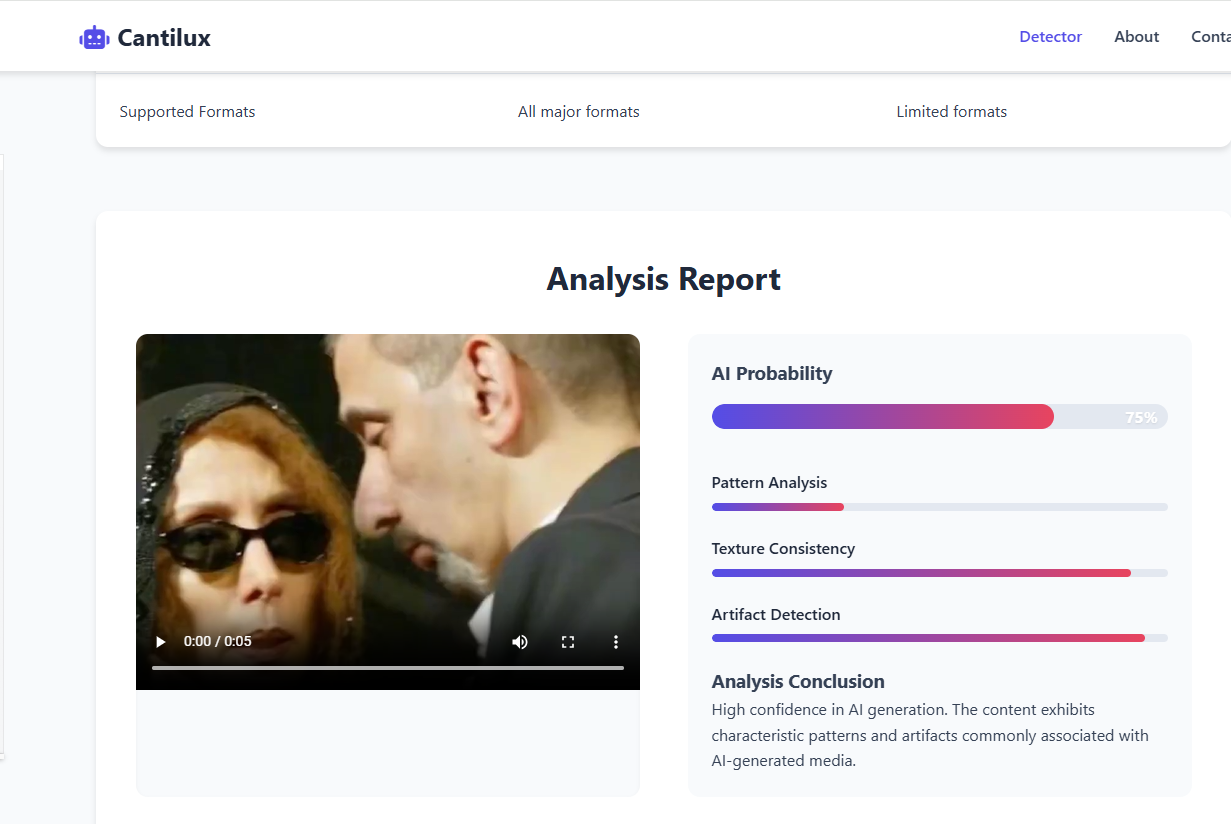Viewport: 1231px width, 824px height.
Task: Click the Texture Consistency progress bar
Action: pos(938,573)
